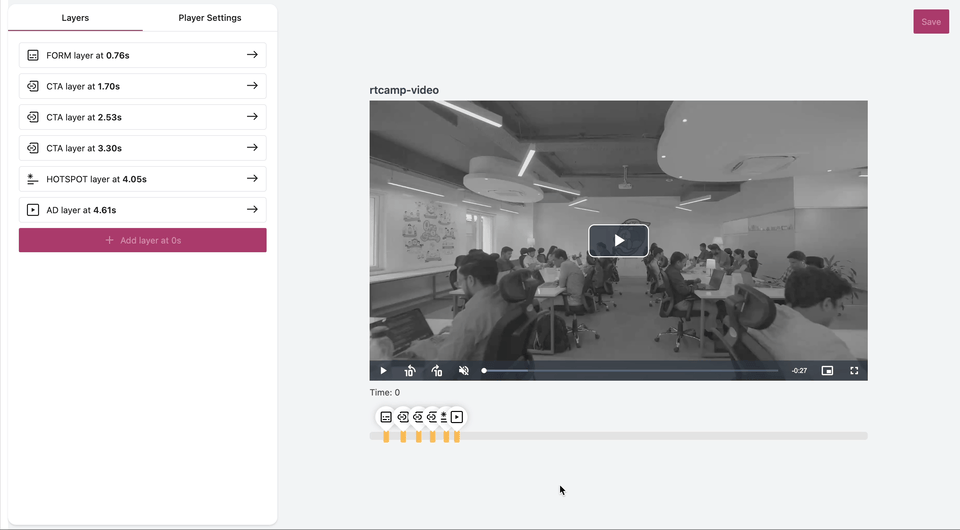This screenshot has height=530, width=960.
Task: Click the video progress seek bar
Action: pyautogui.click(x=630, y=370)
